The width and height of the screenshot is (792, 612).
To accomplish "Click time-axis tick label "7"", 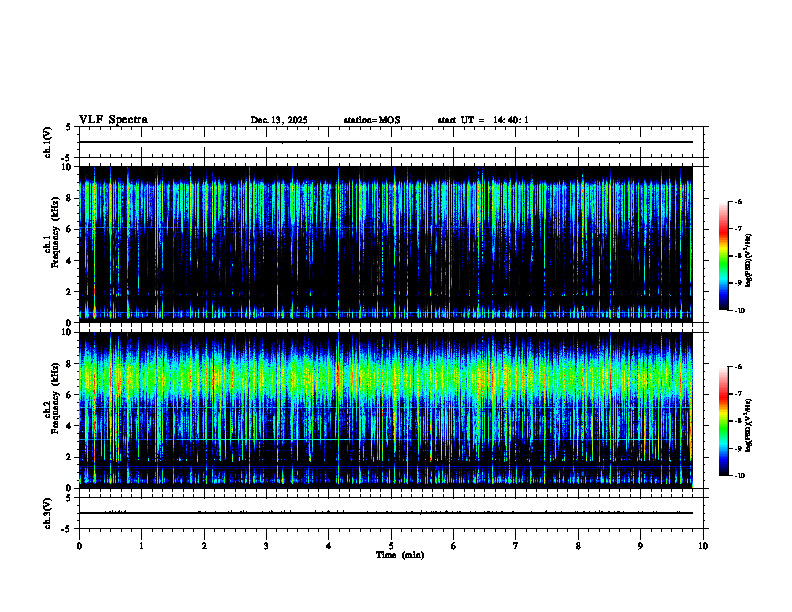I will [x=516, y=546].
